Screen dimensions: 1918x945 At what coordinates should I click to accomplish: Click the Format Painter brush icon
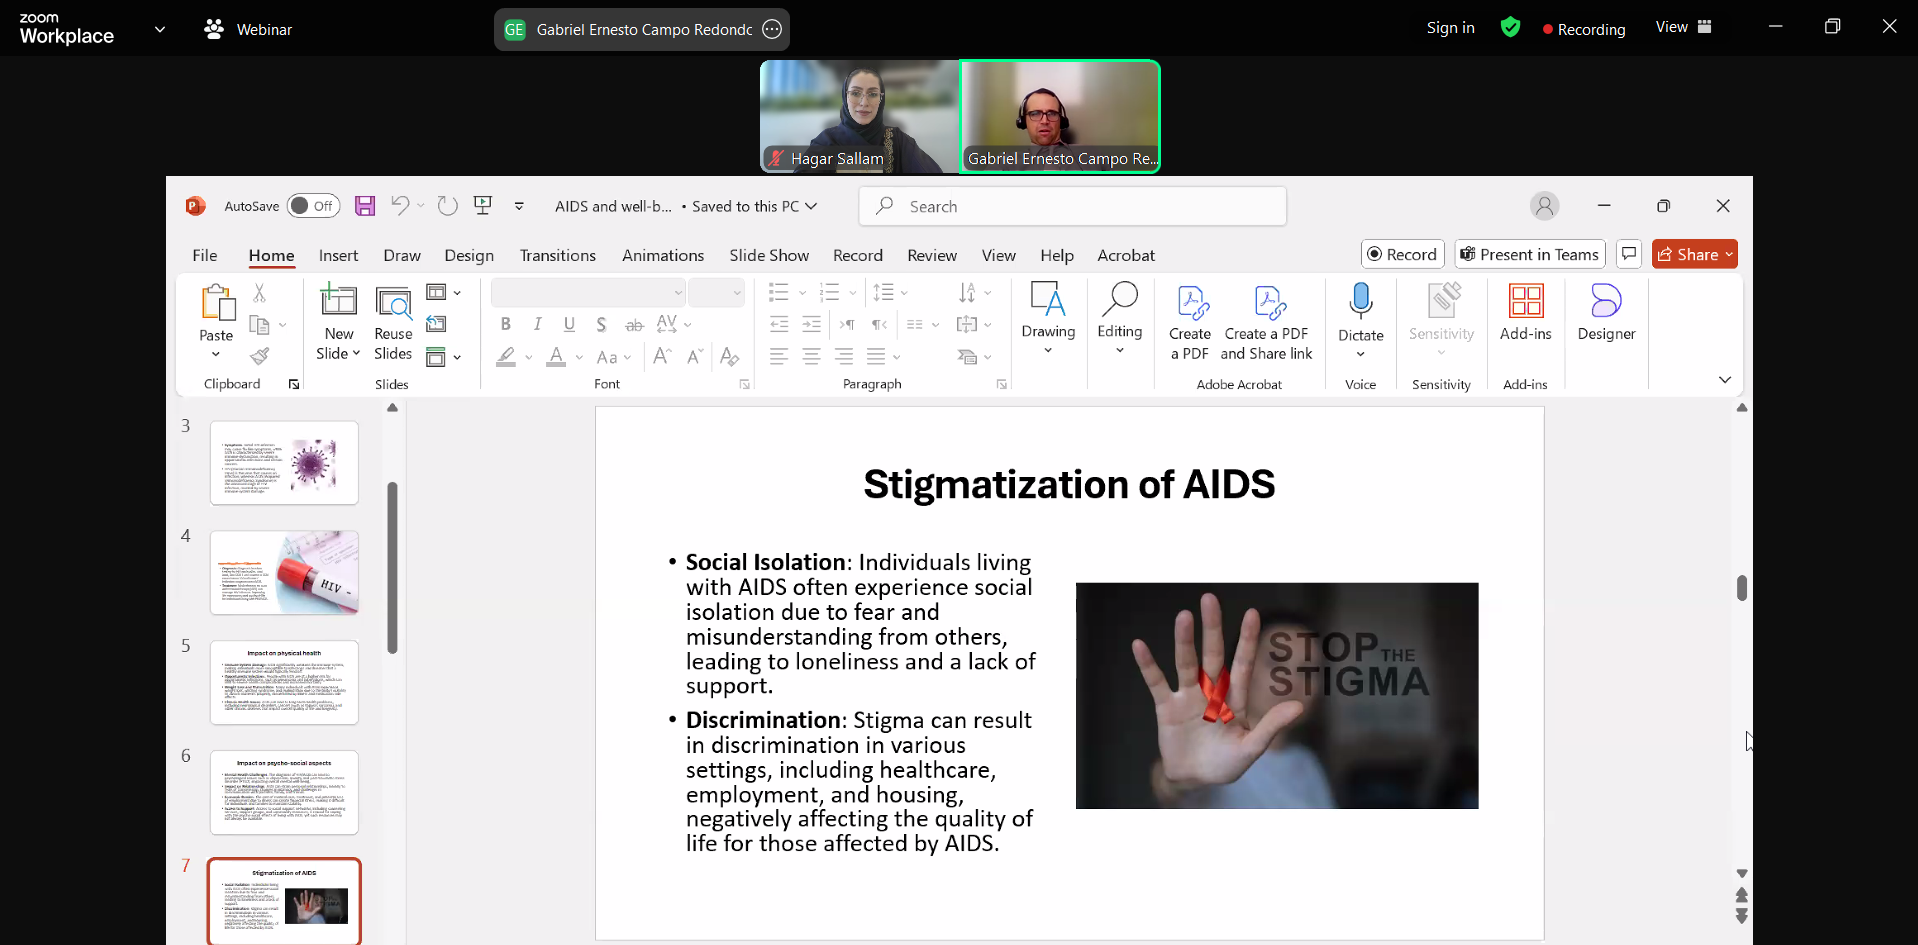coord(260,356)
